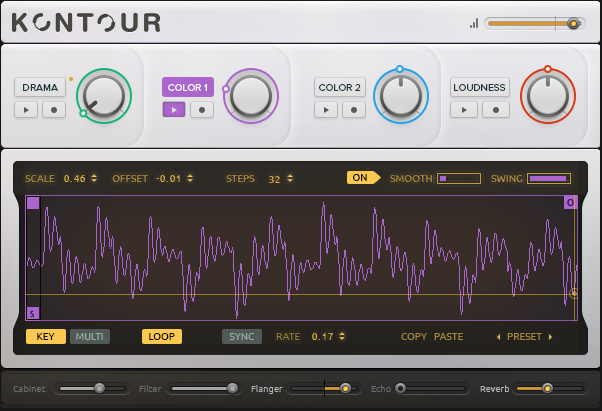The image size is (602, 411).
Task: Click the O marker at the waveform corner
Action: pos(570,202)
